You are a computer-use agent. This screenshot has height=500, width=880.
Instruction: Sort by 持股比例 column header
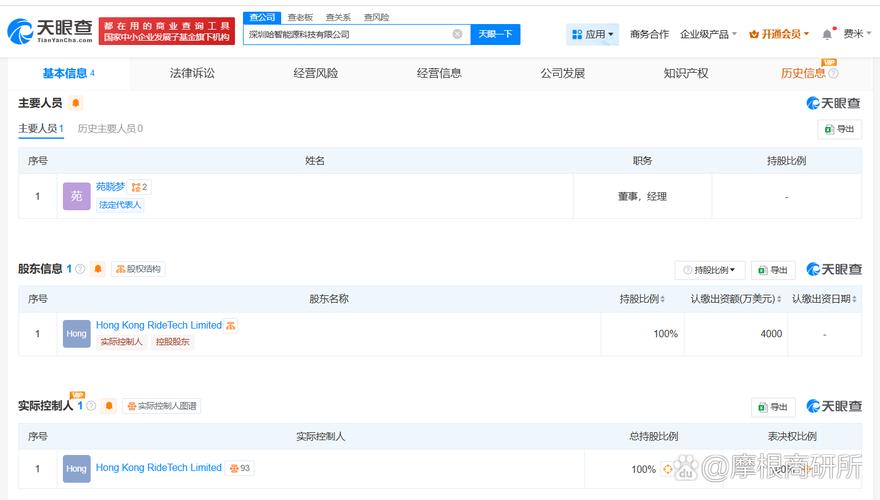[641, 299]
